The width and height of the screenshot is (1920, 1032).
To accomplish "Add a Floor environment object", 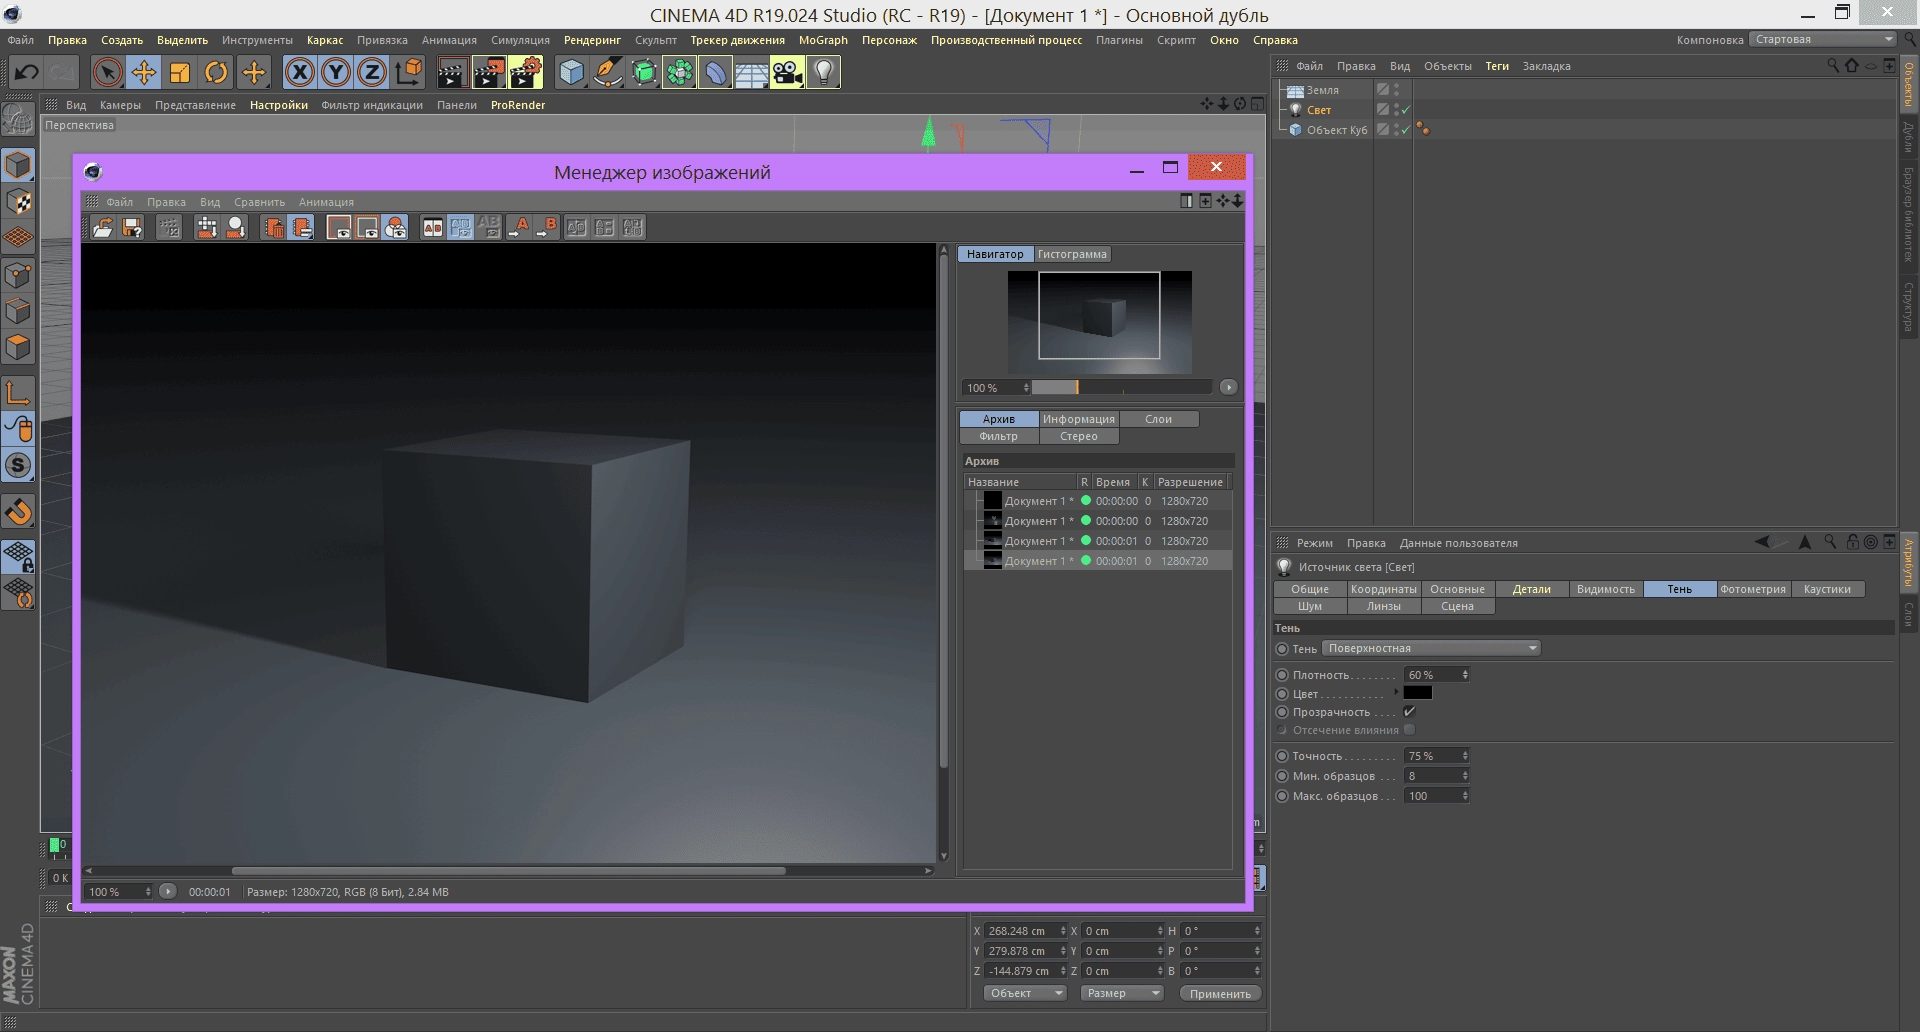I will (x=751, y=72).
